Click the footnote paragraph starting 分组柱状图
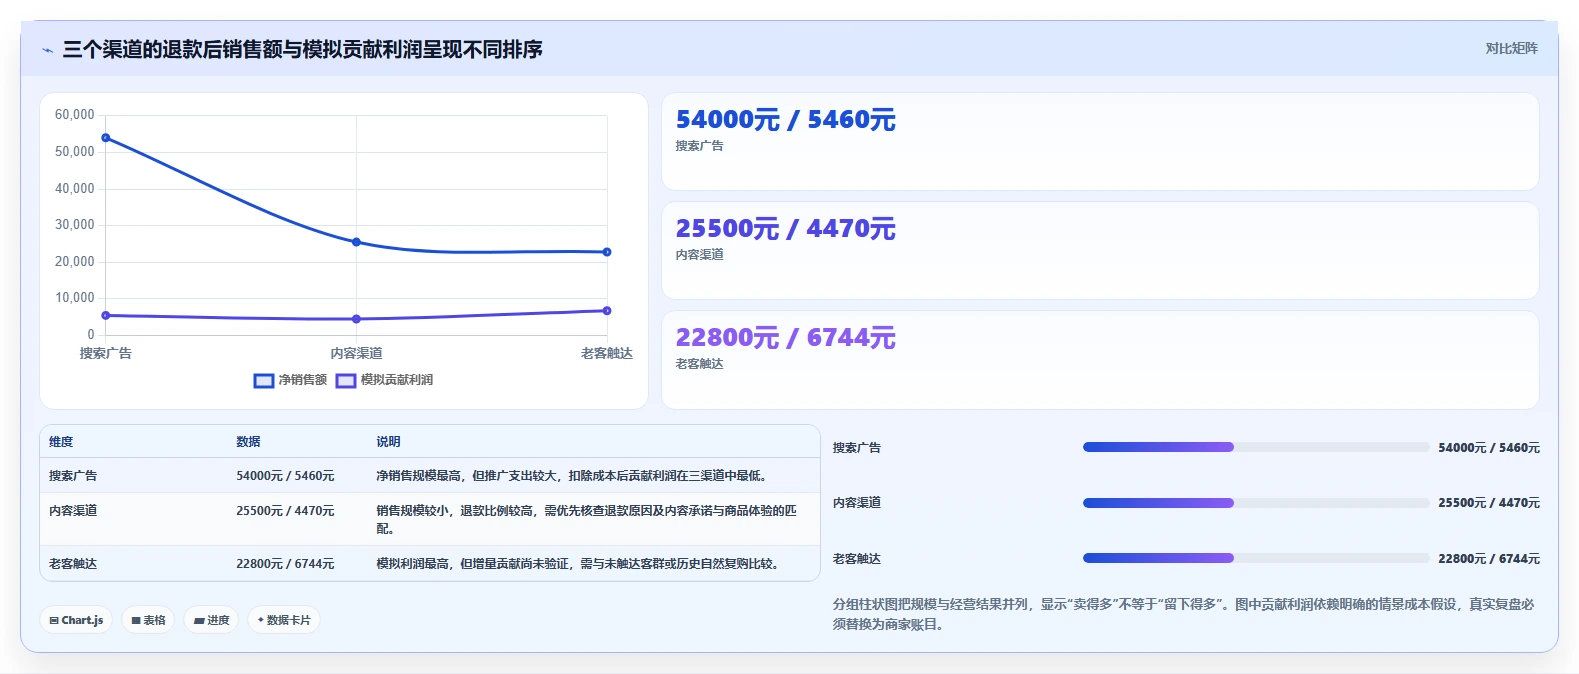This screenshot has width=1579, height=674. (x=1184, y=614)
